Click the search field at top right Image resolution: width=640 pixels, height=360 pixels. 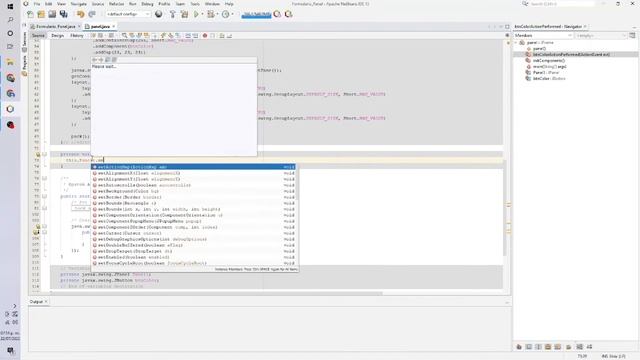coord(562,4)
